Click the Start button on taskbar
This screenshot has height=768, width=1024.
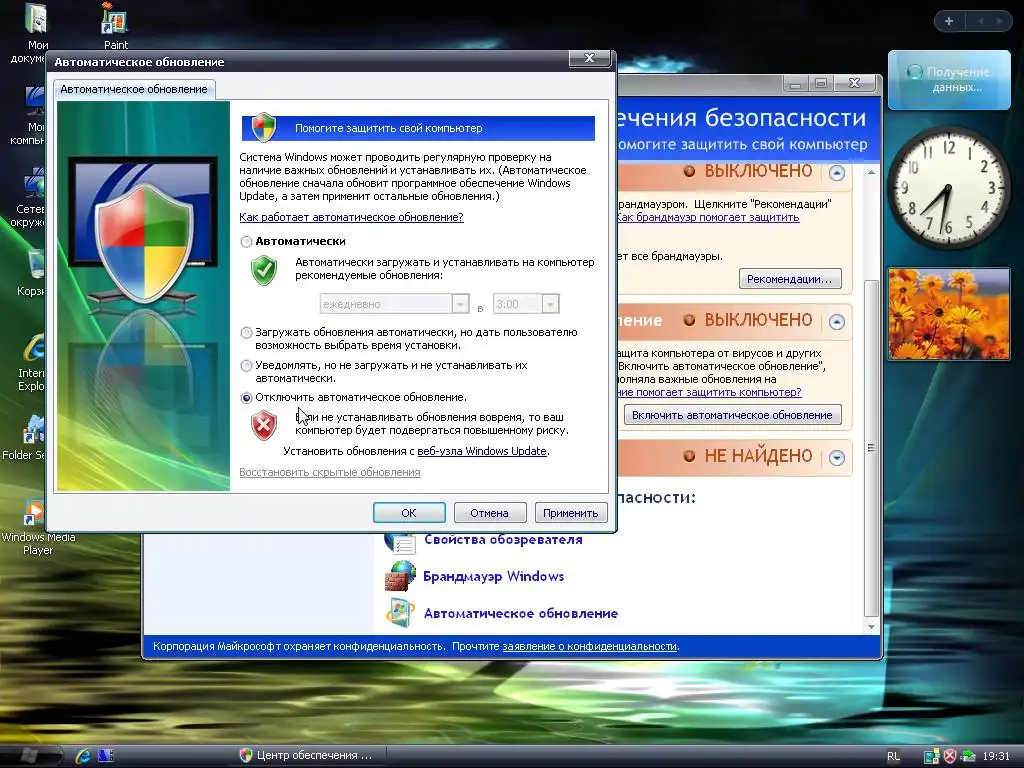(29, 755)
